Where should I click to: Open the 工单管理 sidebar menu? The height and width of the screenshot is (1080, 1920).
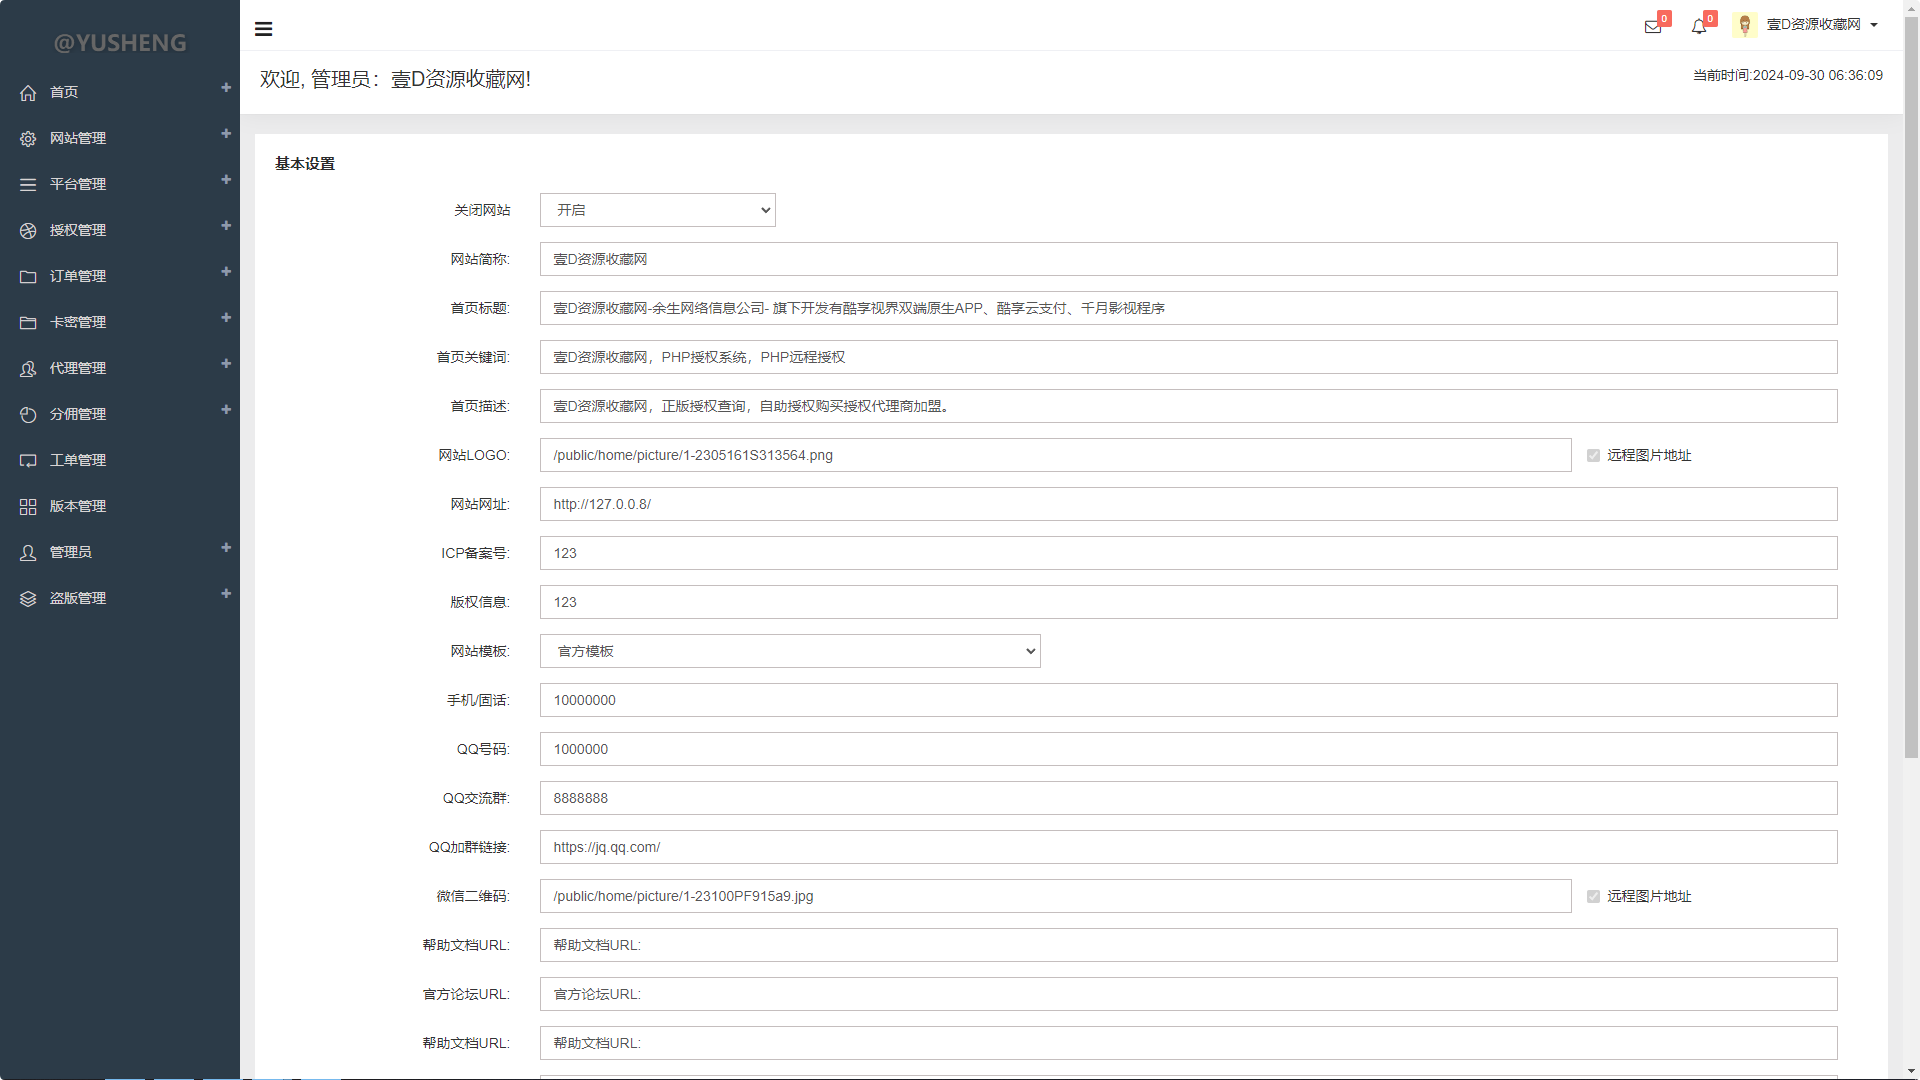(x=78, y=460)
